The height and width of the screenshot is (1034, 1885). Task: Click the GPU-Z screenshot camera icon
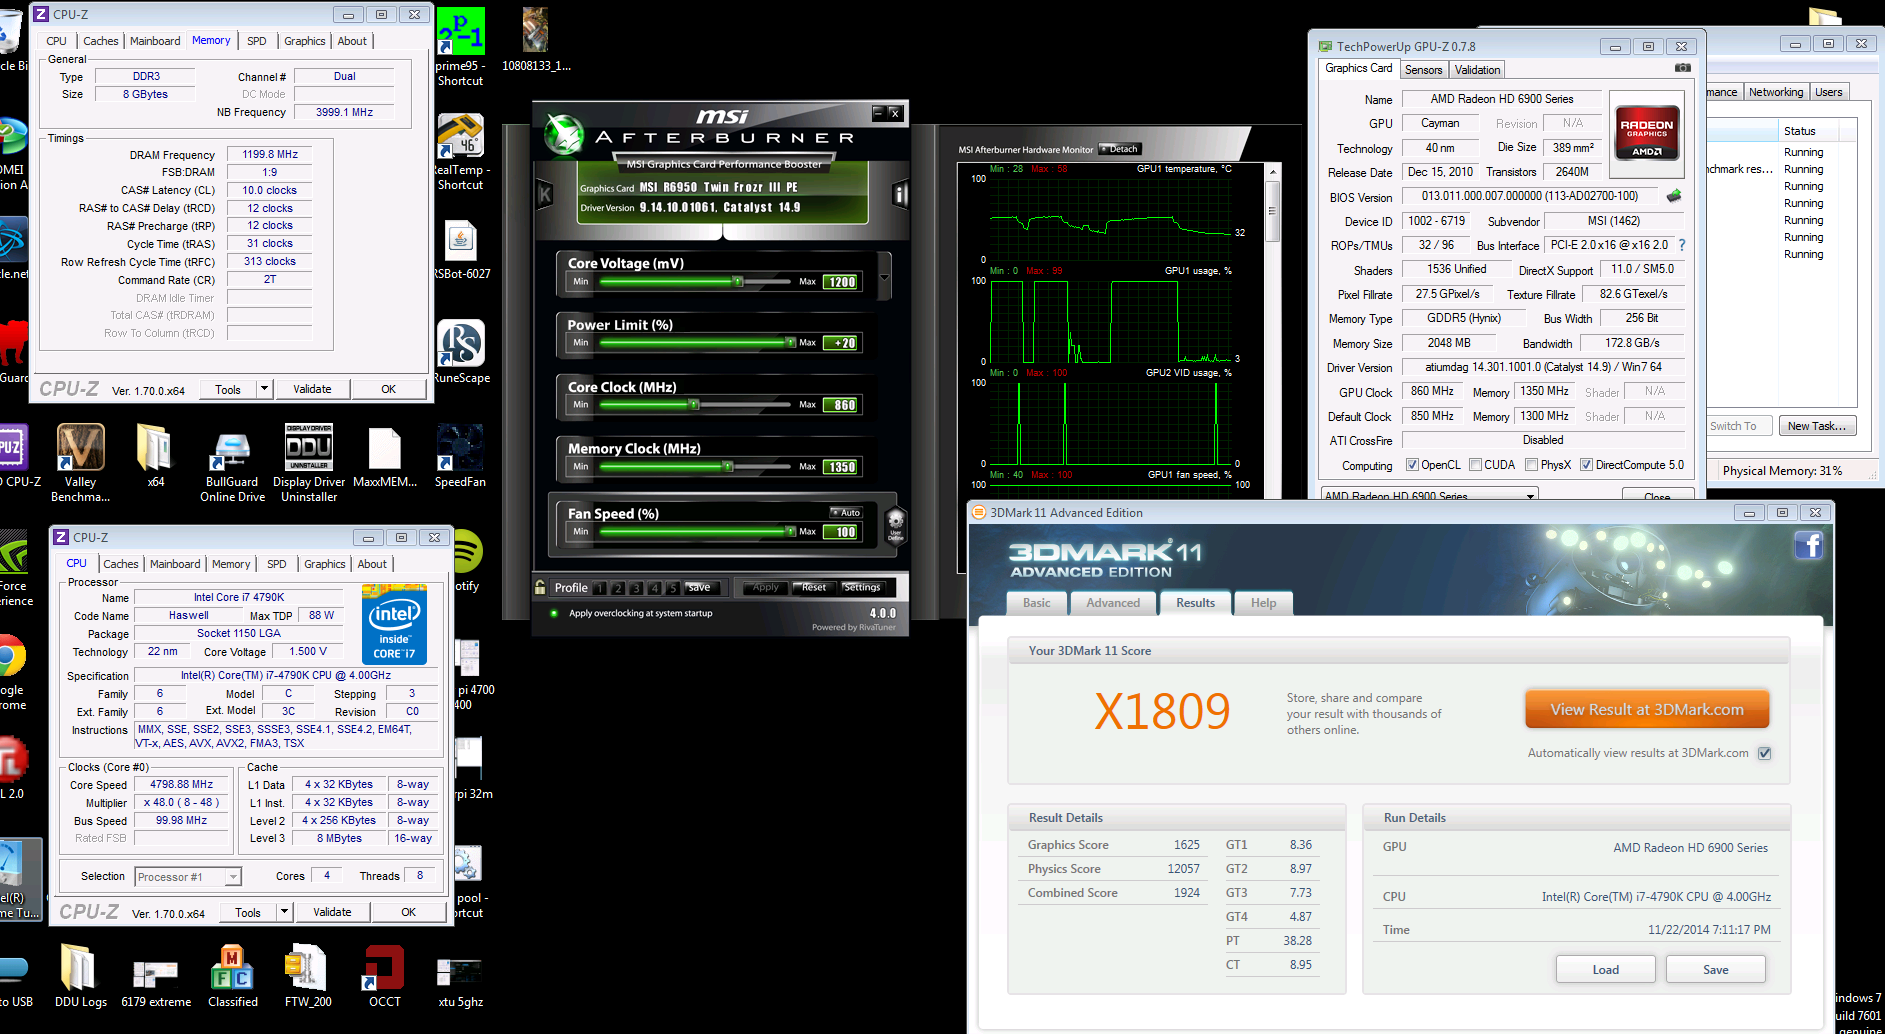click(x=1683, y=68)
